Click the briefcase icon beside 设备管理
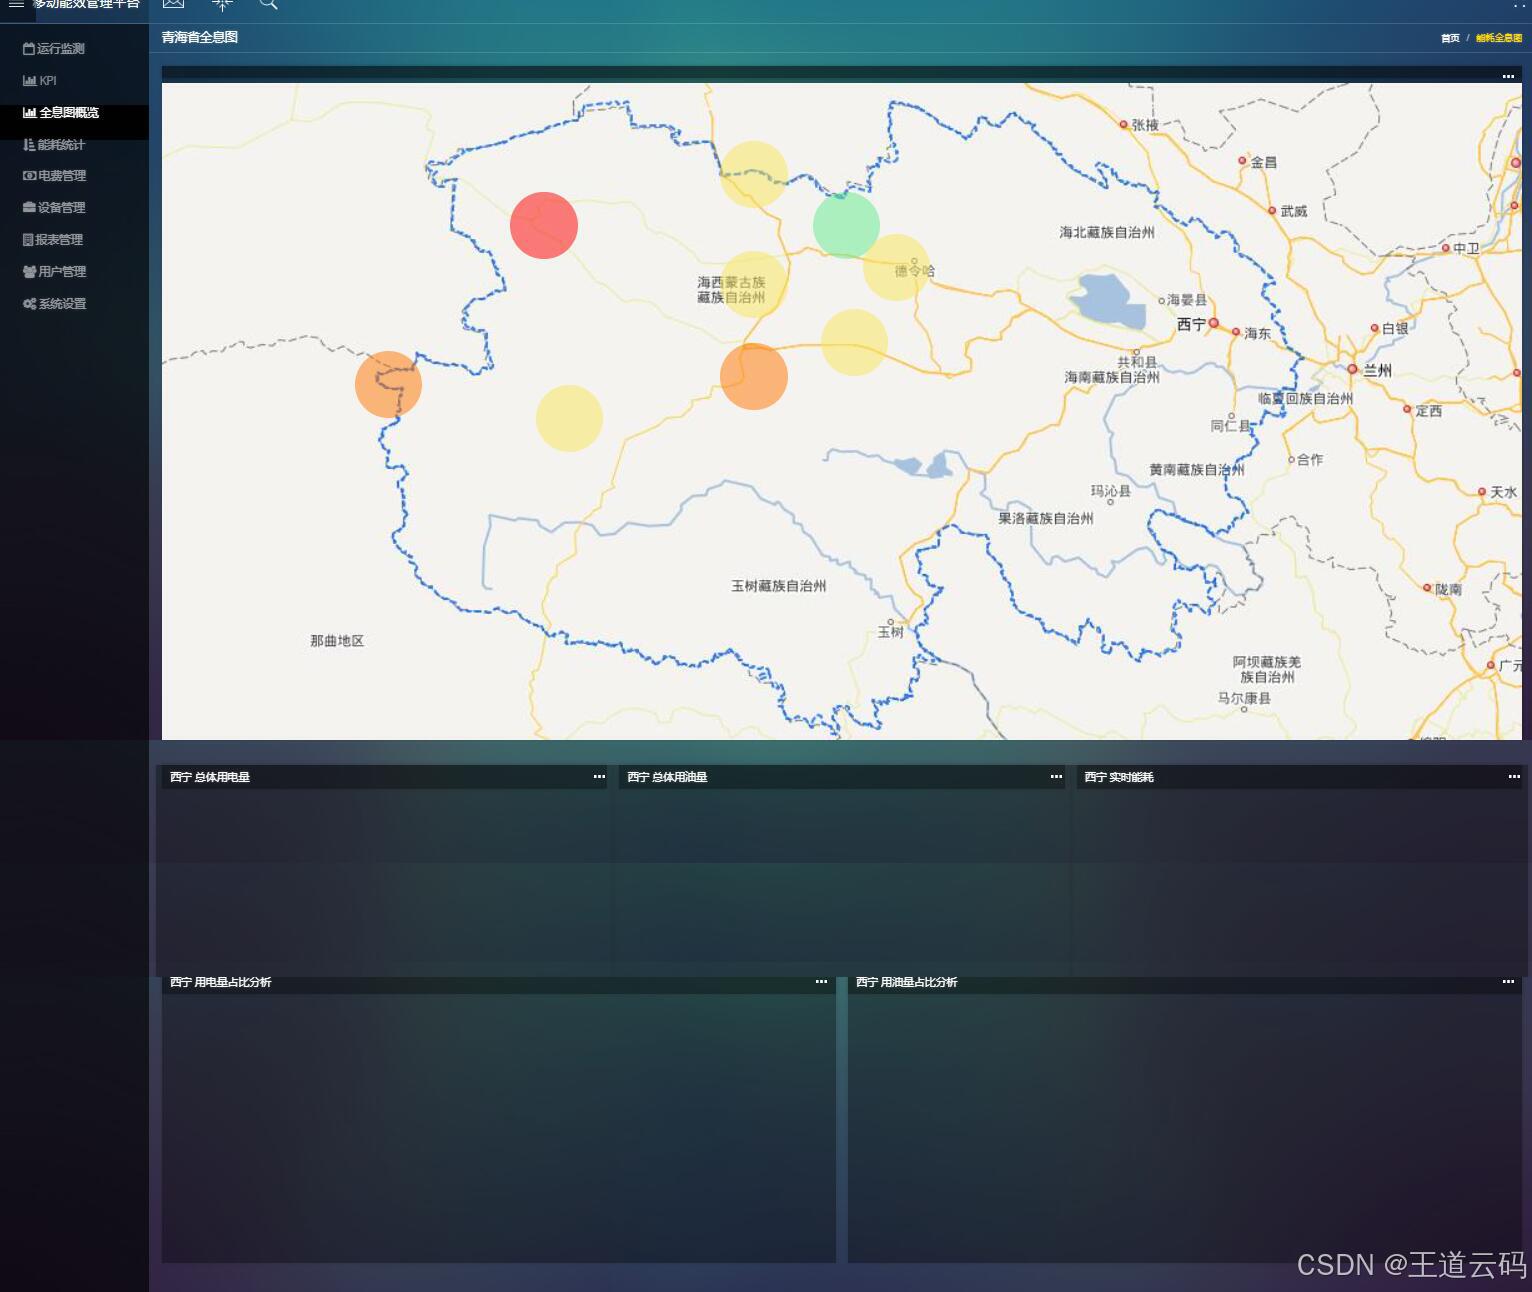 tap(29, 207)
